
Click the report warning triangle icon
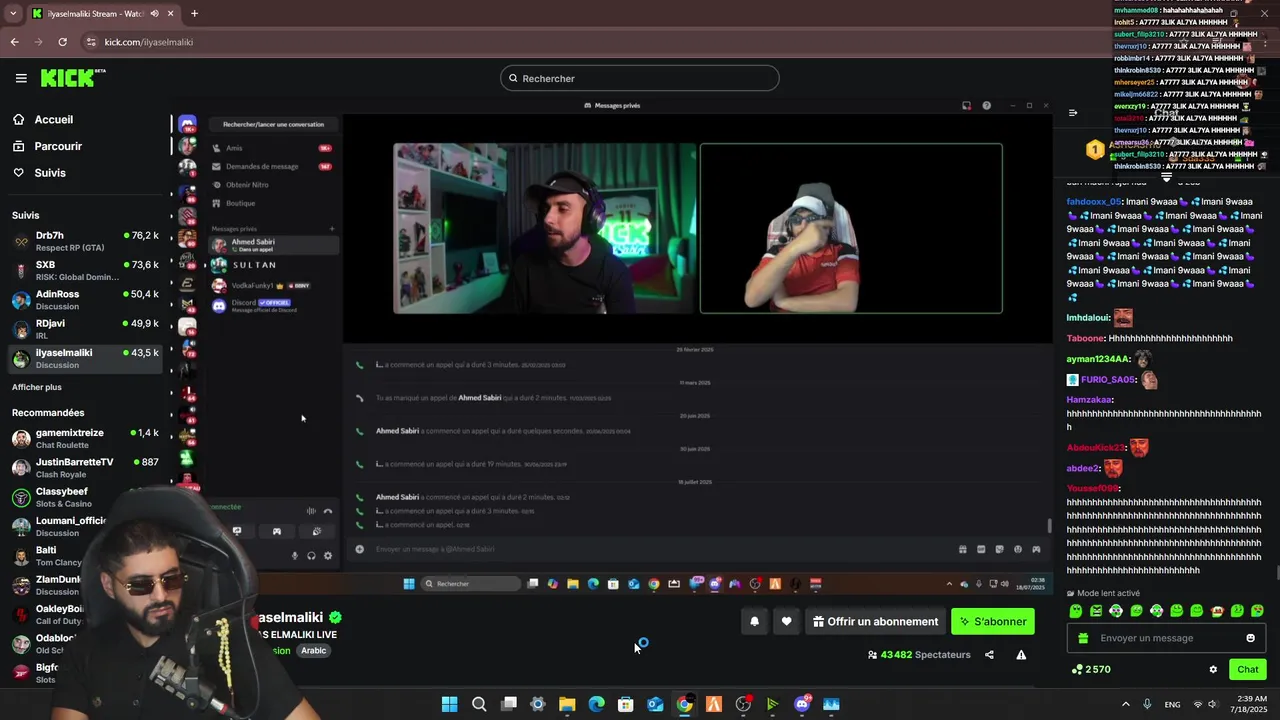(1021, 655)
